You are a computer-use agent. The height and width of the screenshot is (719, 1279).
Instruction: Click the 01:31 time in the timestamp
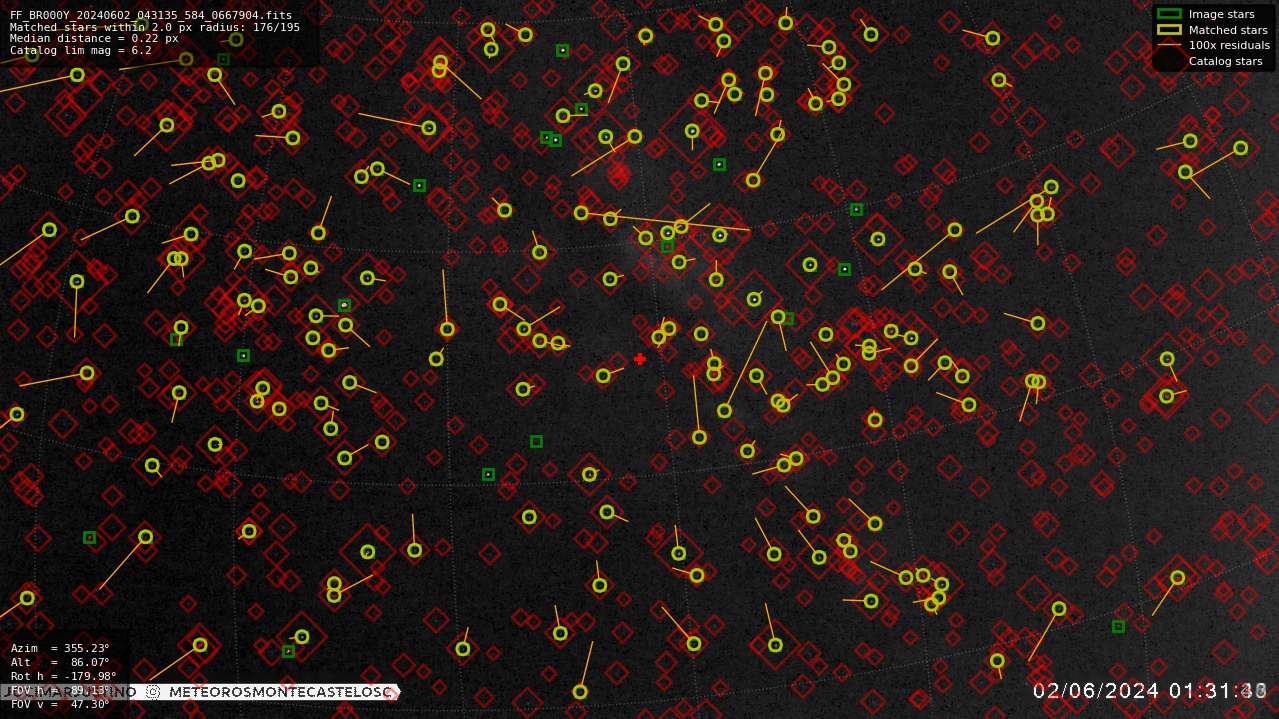pos(1199,691)
